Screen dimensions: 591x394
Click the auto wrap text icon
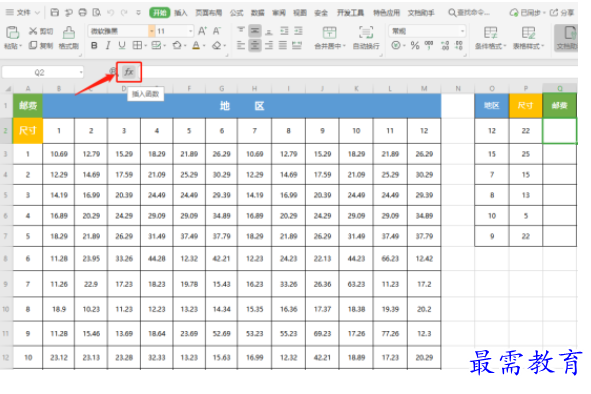[x=366, y=32]
